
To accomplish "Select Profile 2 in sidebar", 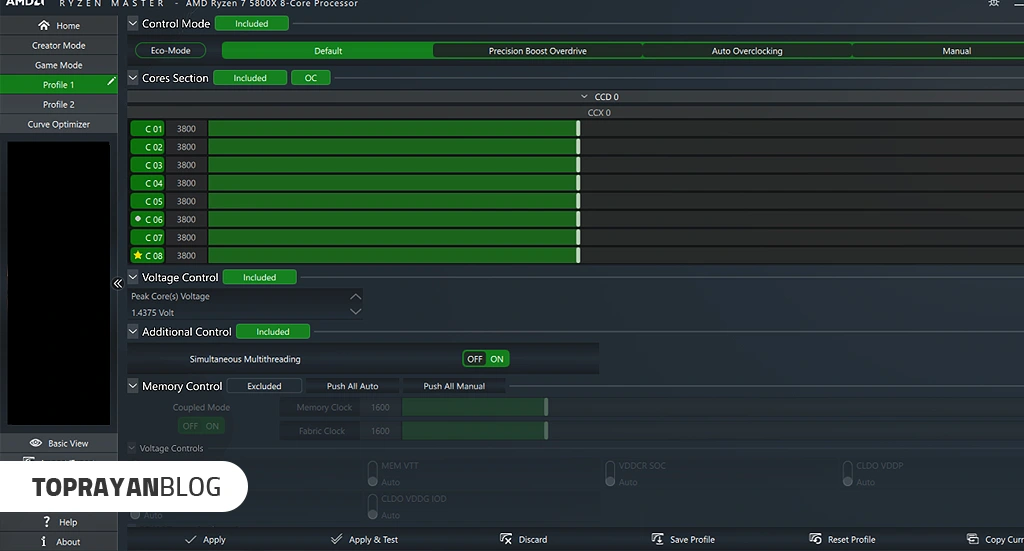I will pos(59,104).
